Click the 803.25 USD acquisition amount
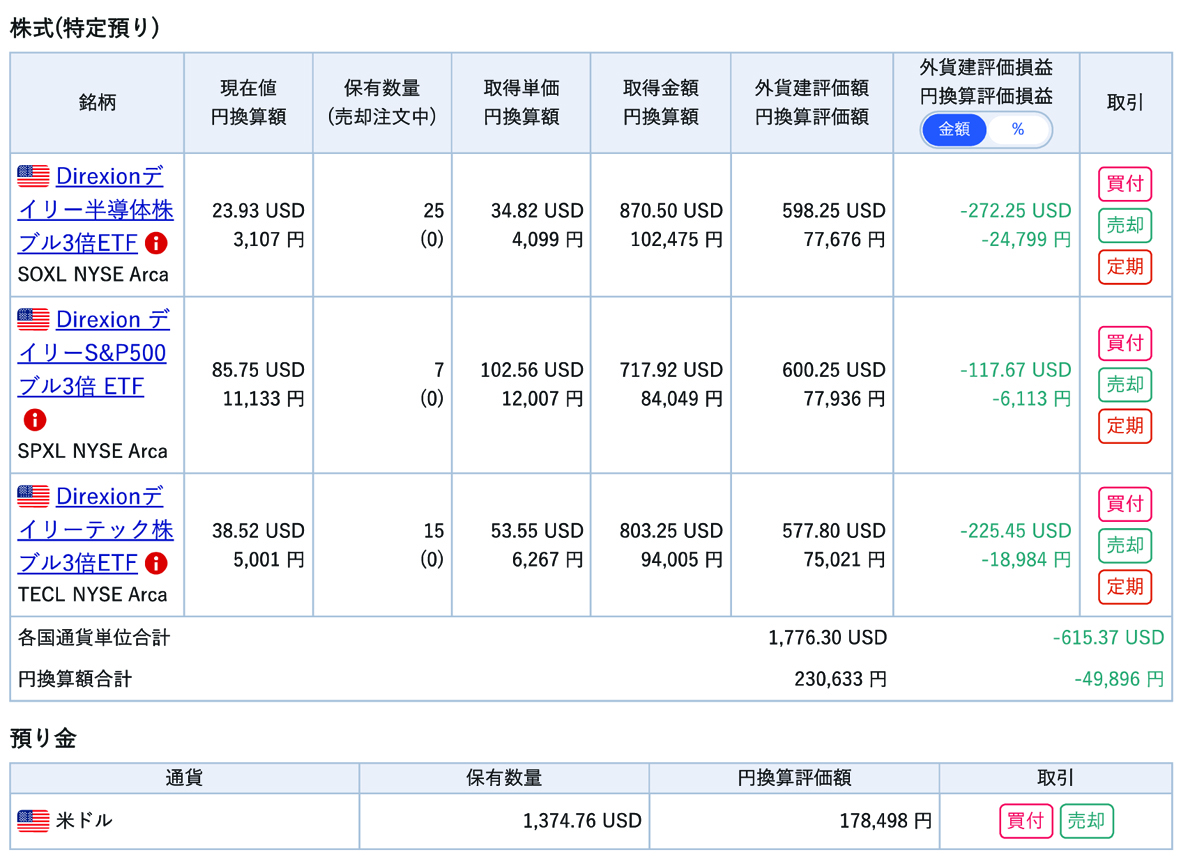 671,531
